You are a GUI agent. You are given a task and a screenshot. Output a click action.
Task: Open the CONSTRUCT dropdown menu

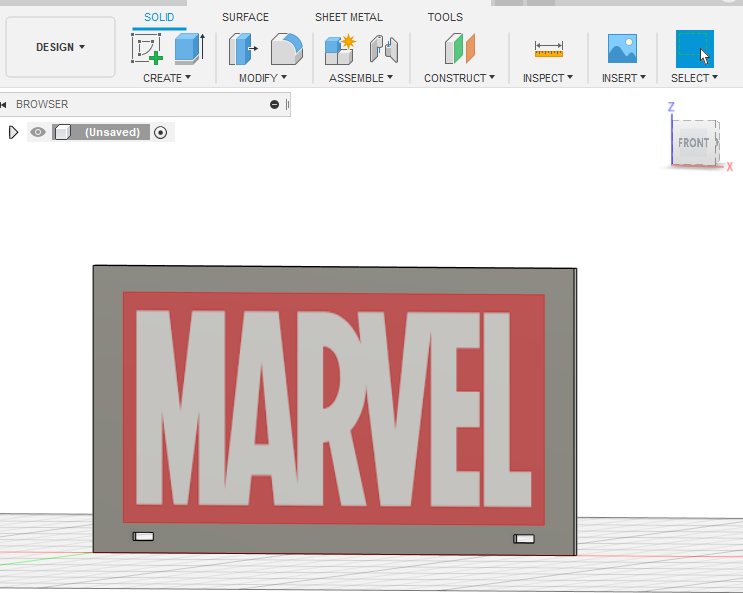(x=459, y=78)
